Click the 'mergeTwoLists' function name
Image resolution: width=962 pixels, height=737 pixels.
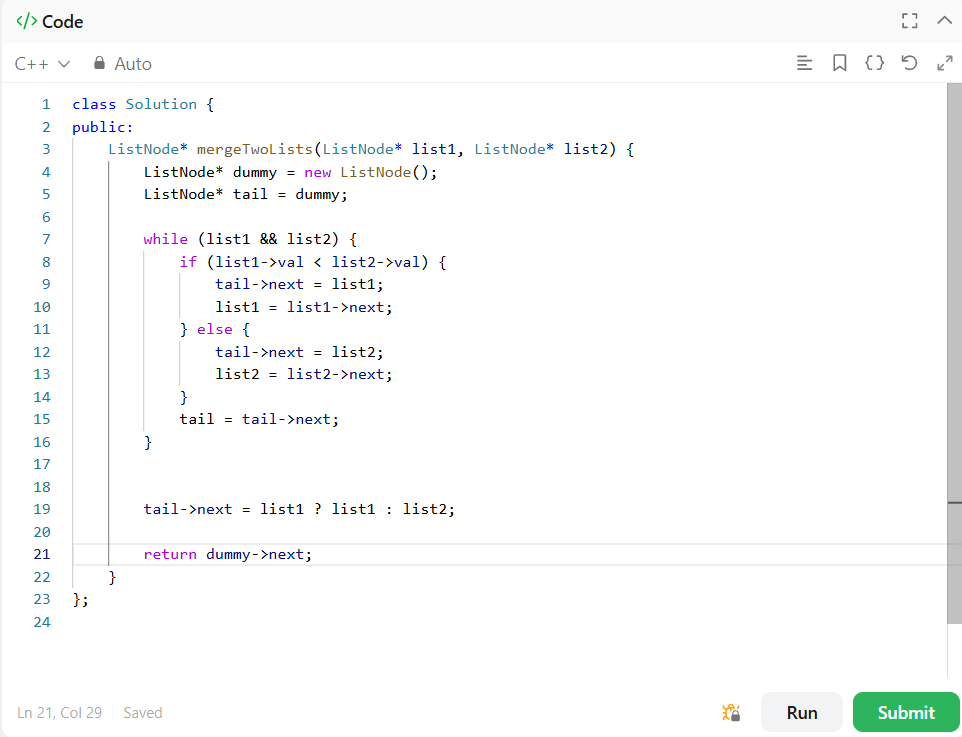[255, 149]
